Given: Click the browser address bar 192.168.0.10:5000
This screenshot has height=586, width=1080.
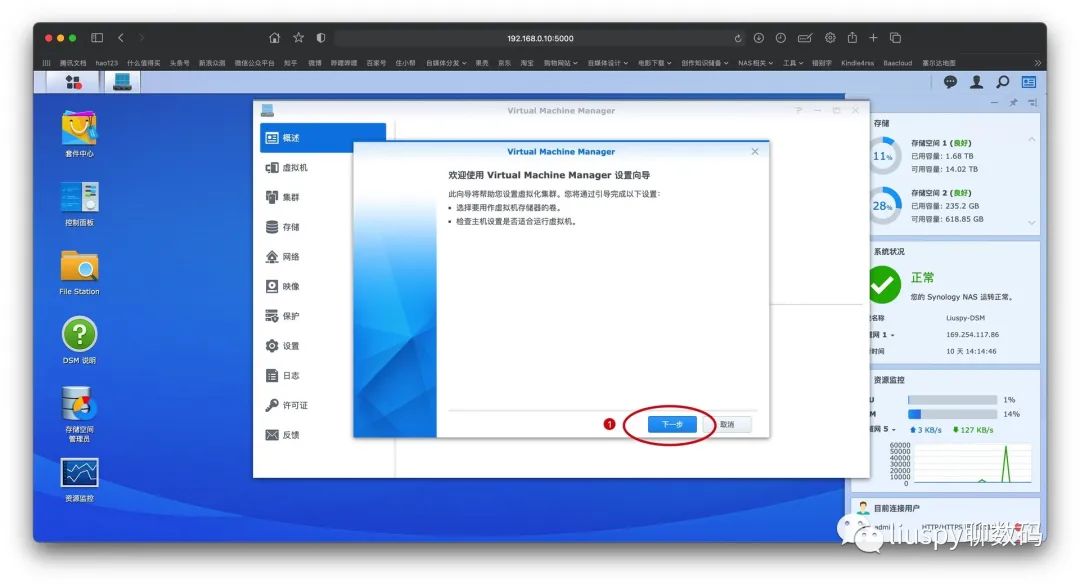Looking at the screenshot, I should point(540,39).
